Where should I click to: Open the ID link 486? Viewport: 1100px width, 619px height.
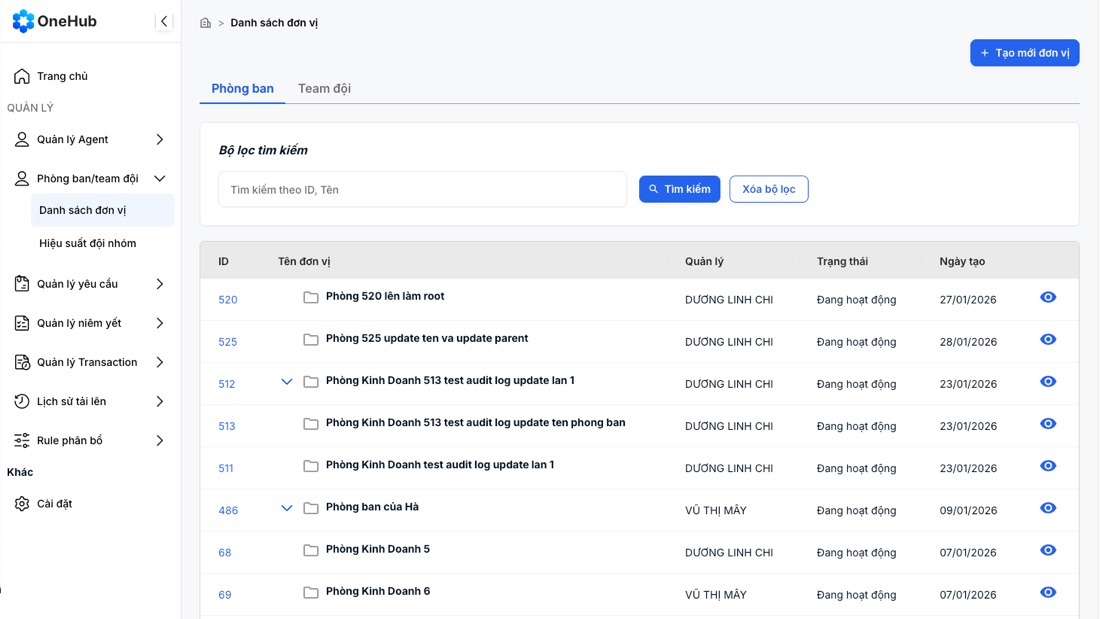pos(228,510)
